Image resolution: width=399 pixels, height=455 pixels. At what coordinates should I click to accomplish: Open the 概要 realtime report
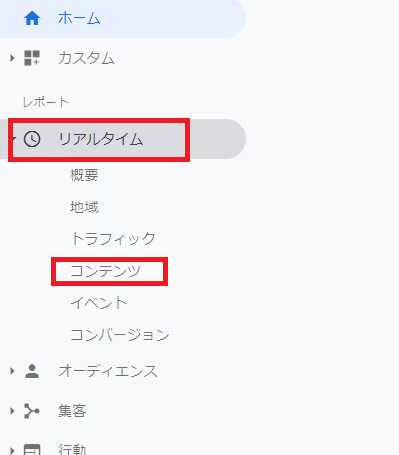point(84,175)
